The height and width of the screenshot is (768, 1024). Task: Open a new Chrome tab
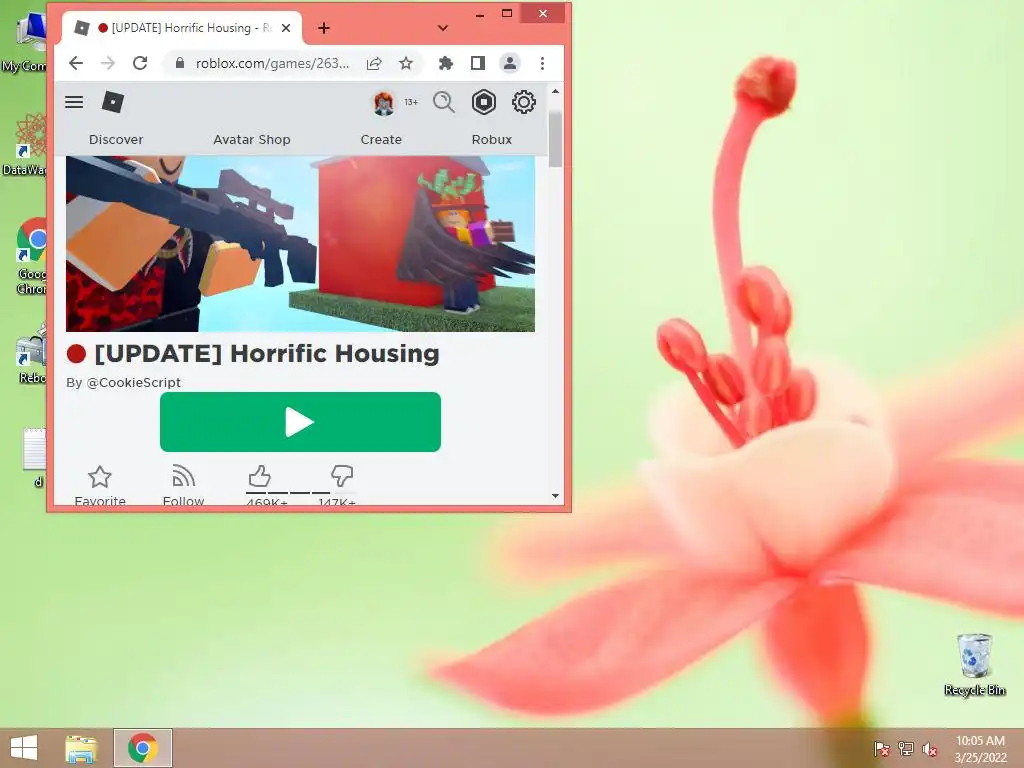324,28
